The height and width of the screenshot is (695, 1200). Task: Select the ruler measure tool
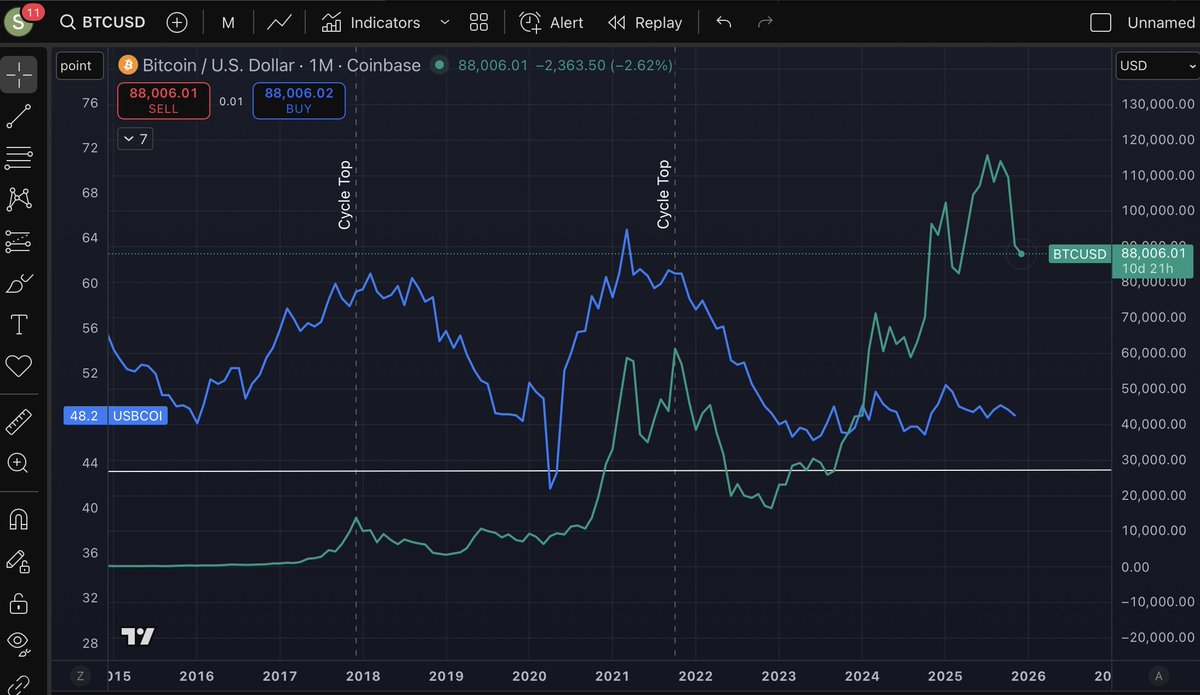point(19,421)
